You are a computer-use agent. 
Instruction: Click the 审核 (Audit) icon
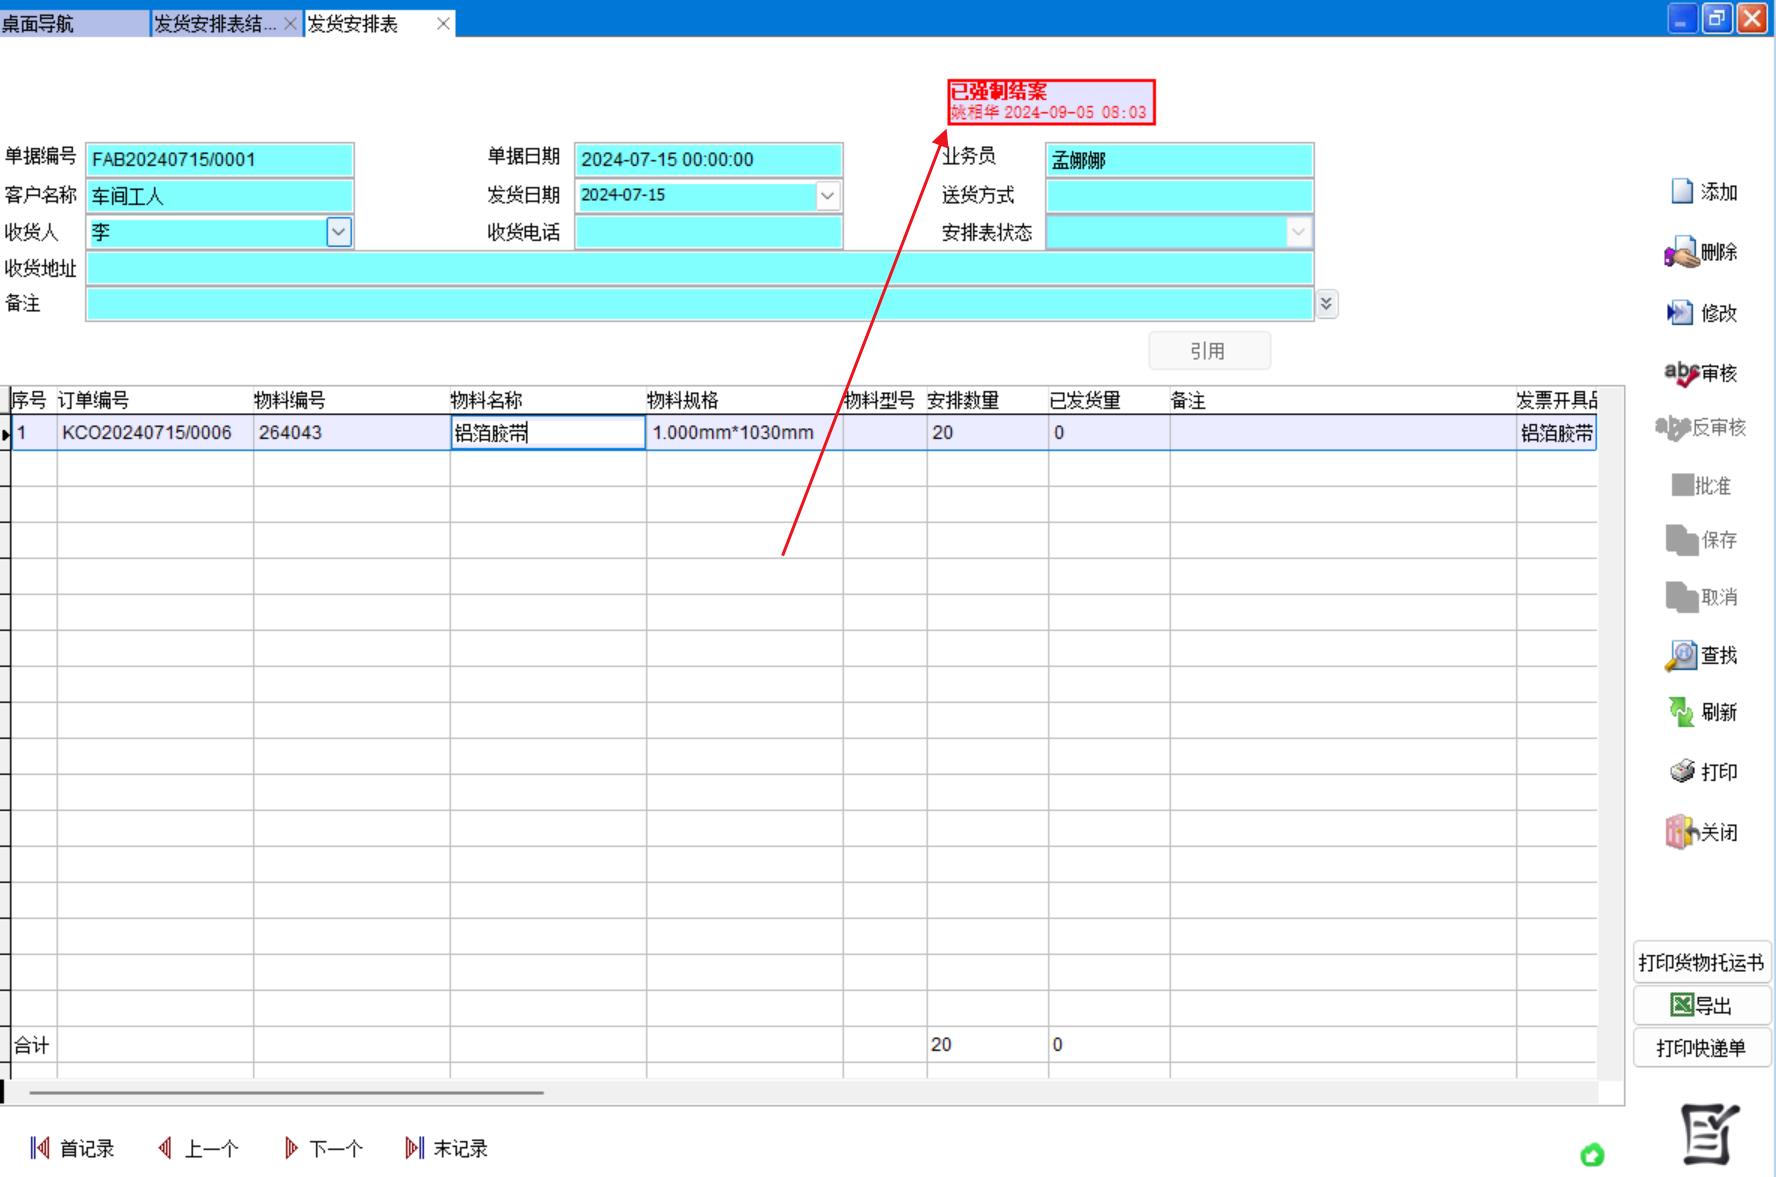click(1681, 373)
